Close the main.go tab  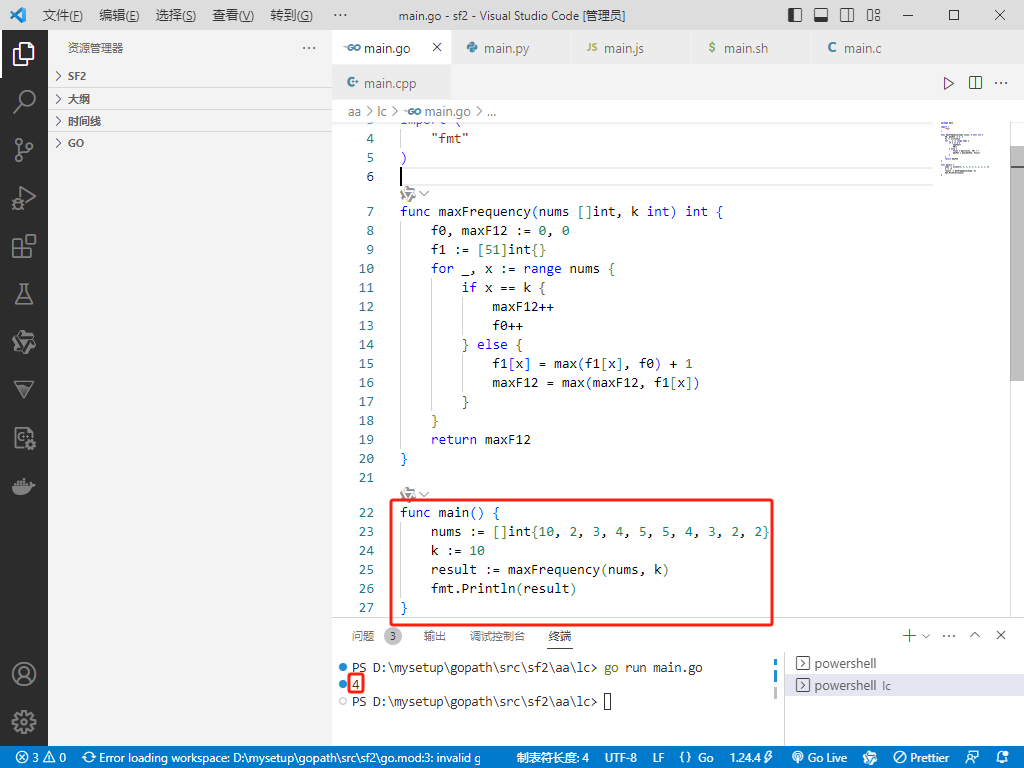437,47
